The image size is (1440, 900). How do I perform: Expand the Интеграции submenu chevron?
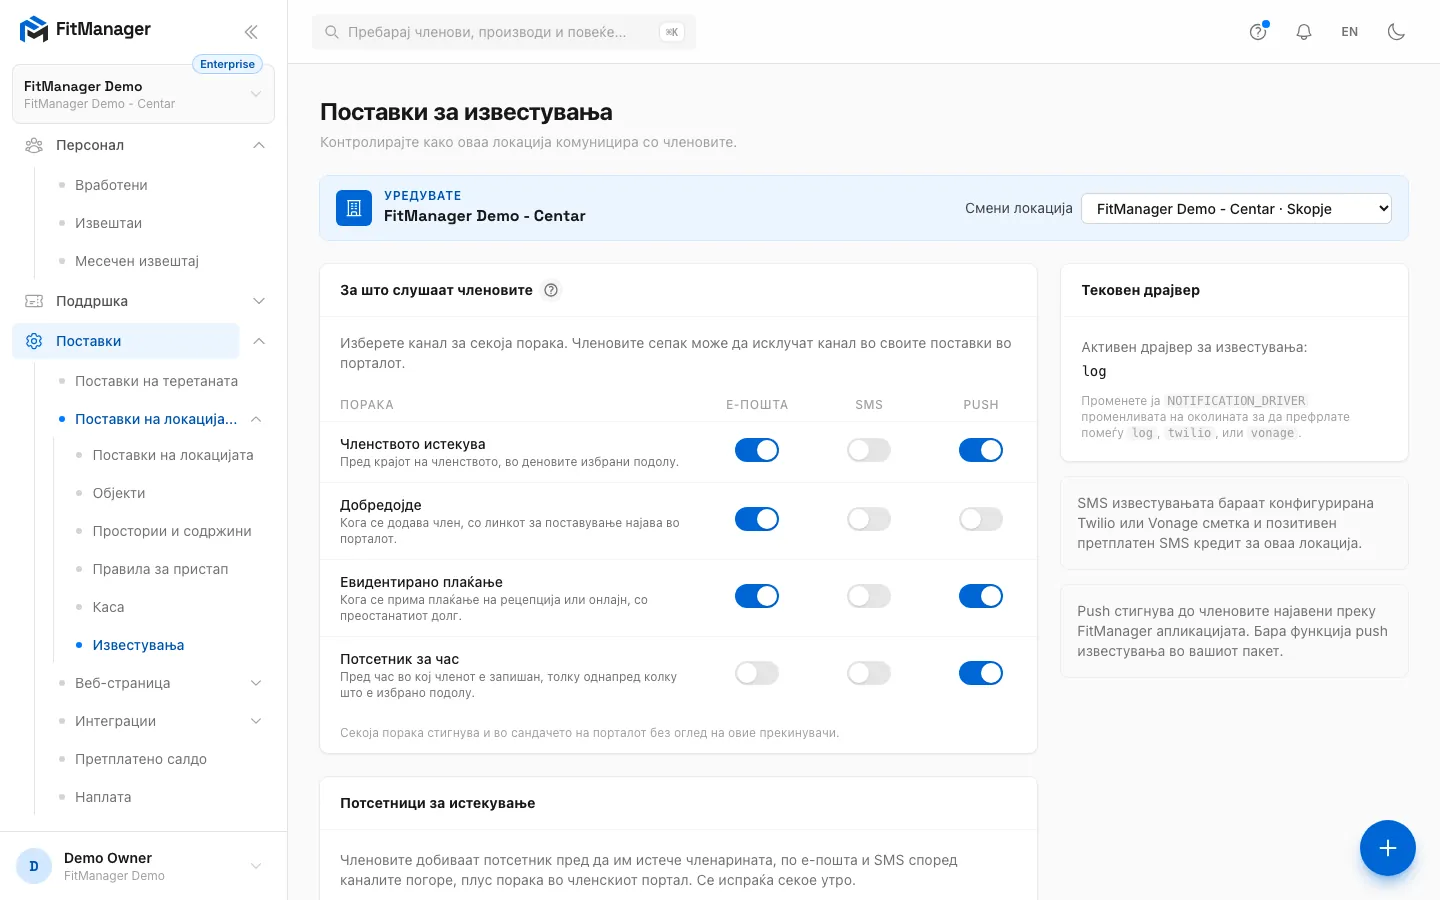coord(256,721)
